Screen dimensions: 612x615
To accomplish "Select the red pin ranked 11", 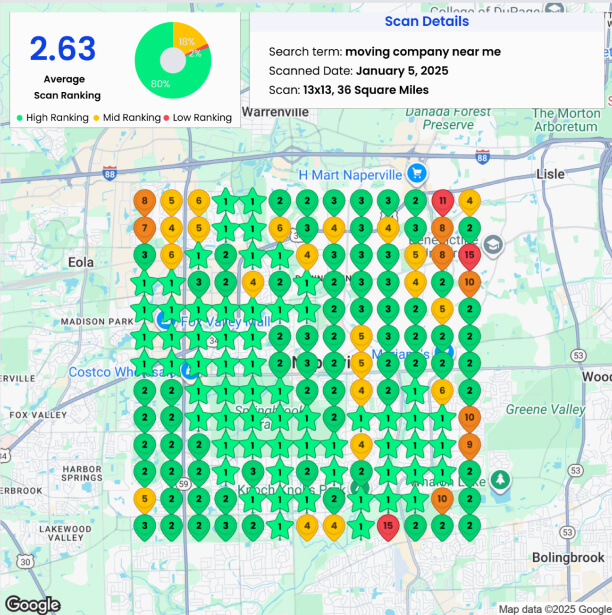I will click(x=443, y=202).
